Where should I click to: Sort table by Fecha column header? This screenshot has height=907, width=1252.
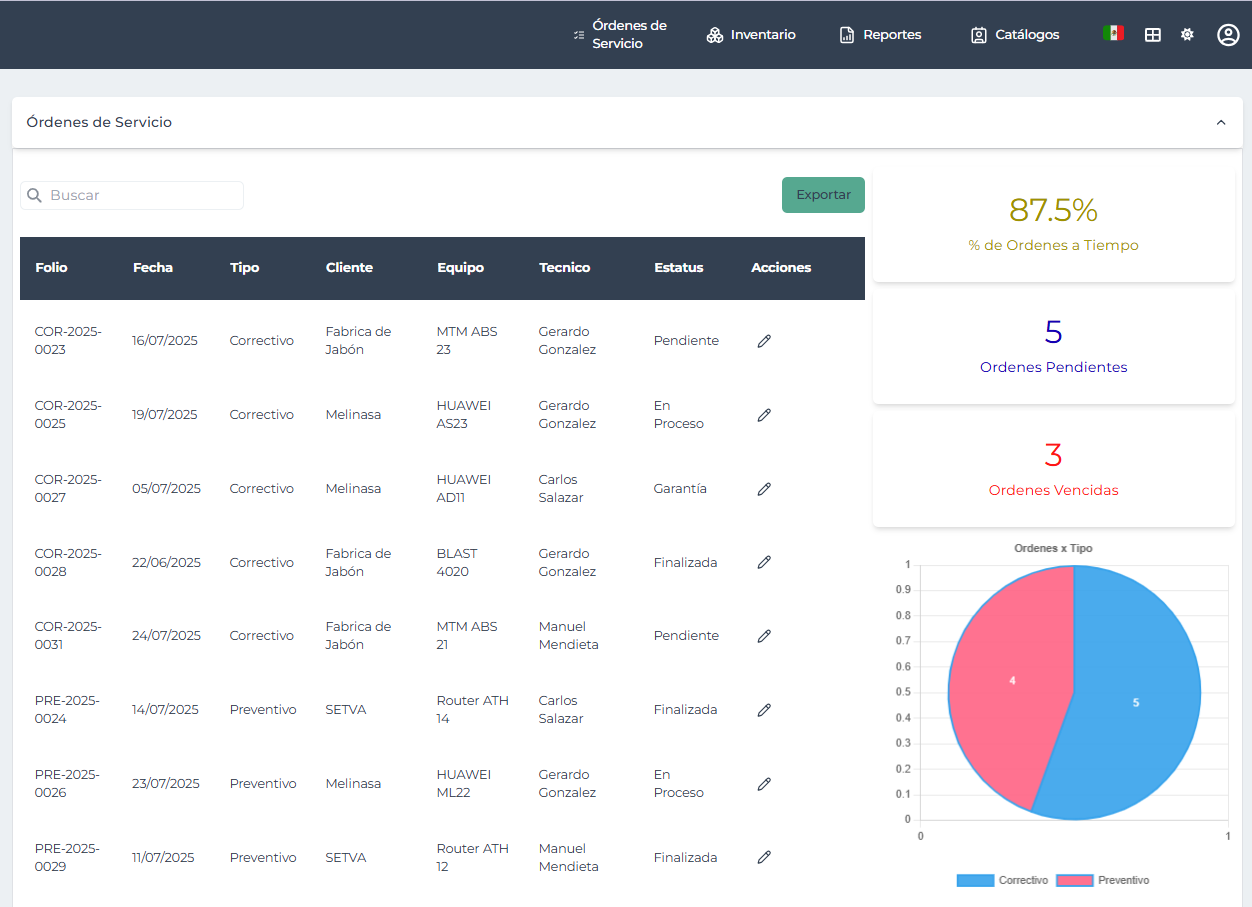pyautogui.click(x=153, y=268)
